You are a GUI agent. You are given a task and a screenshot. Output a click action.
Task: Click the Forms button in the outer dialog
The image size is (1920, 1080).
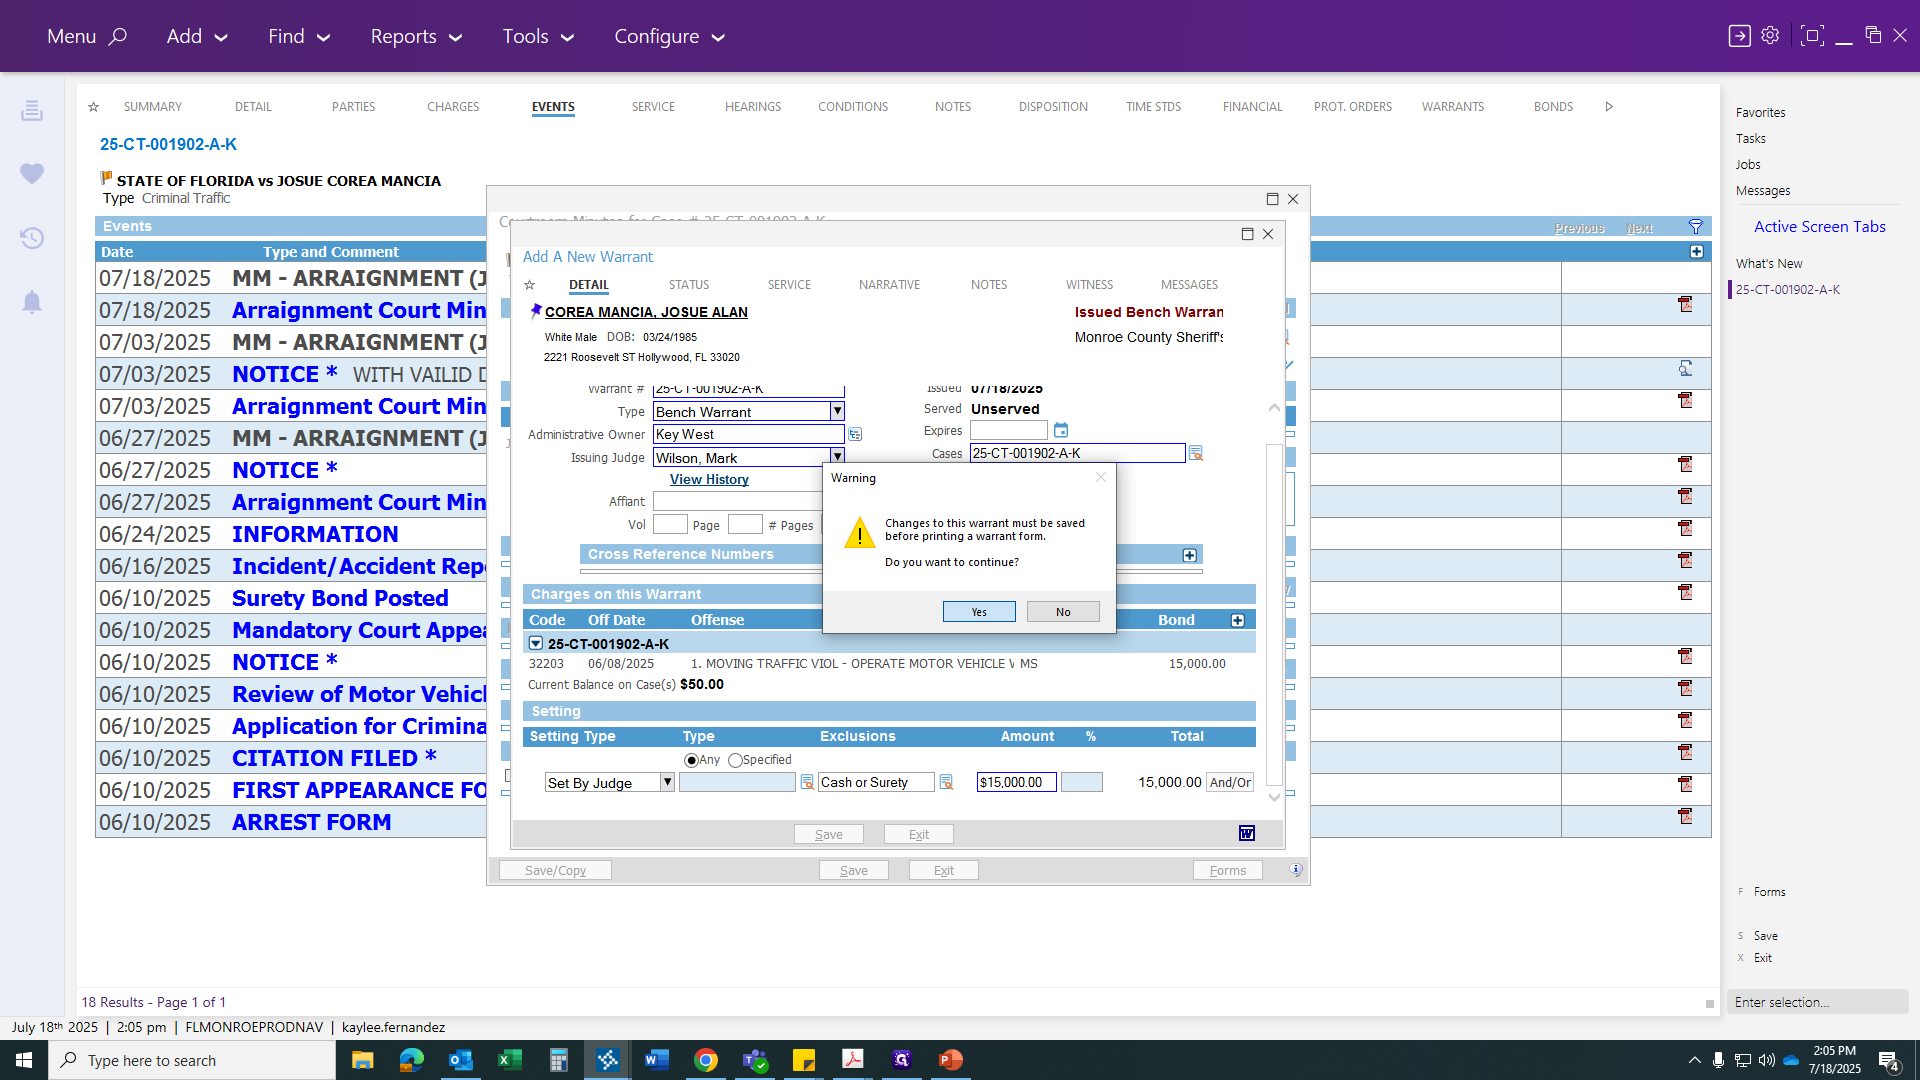click(1228, 870)
